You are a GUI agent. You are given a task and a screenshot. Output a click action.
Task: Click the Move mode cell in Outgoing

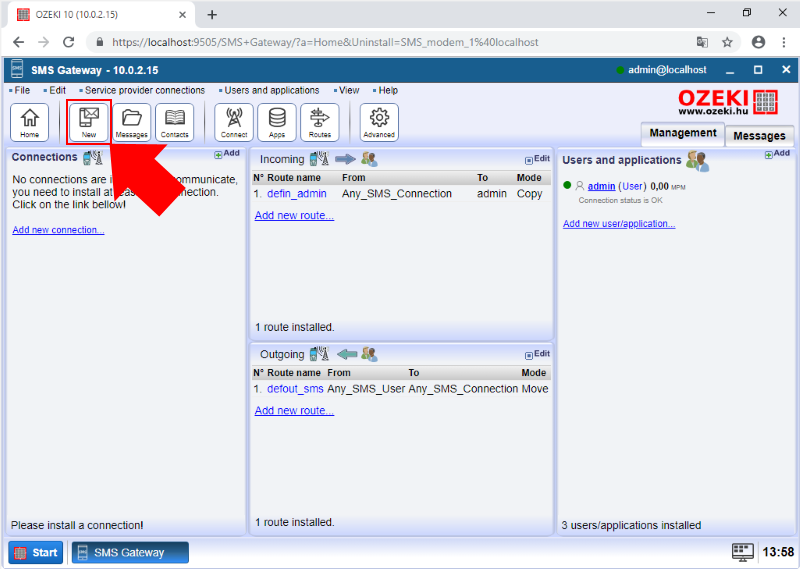coord(535,389)
